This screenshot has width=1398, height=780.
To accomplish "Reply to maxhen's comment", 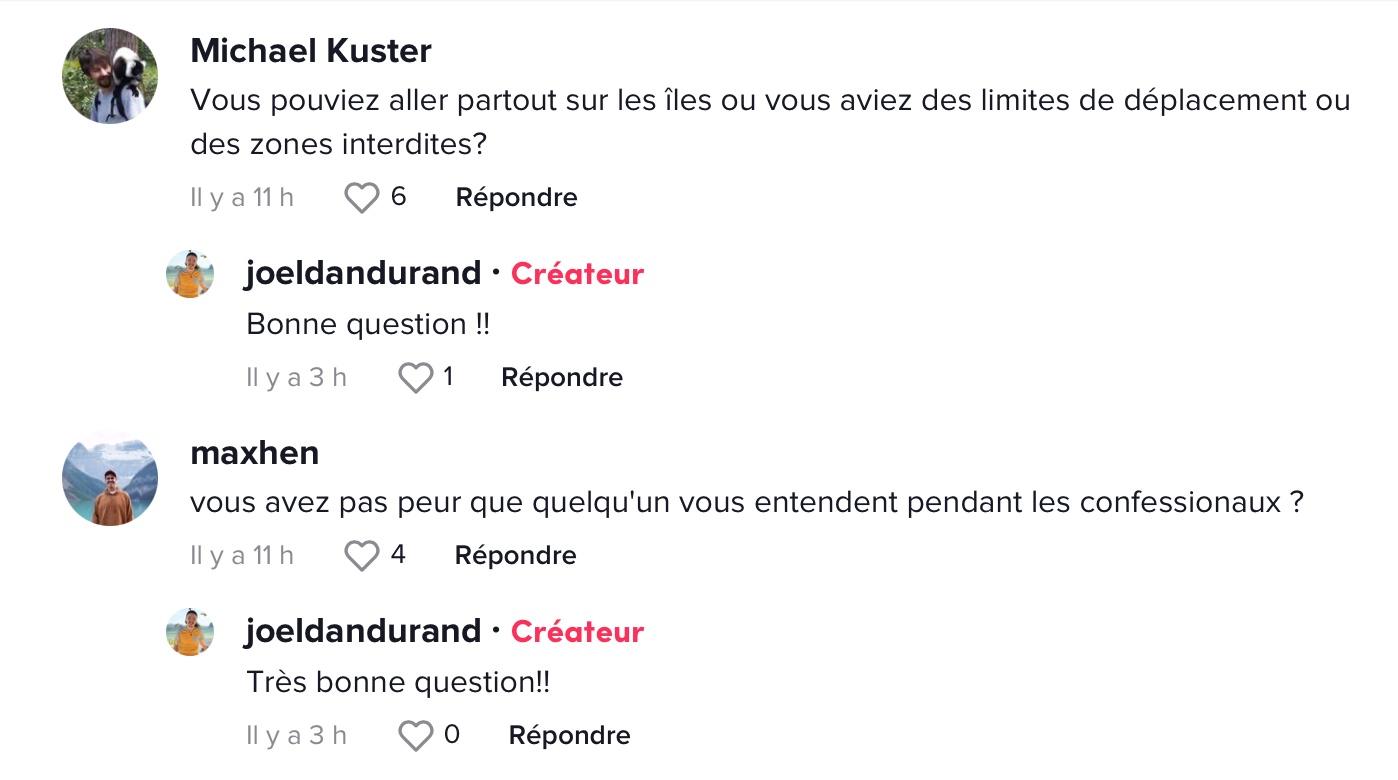I will 516,556.
